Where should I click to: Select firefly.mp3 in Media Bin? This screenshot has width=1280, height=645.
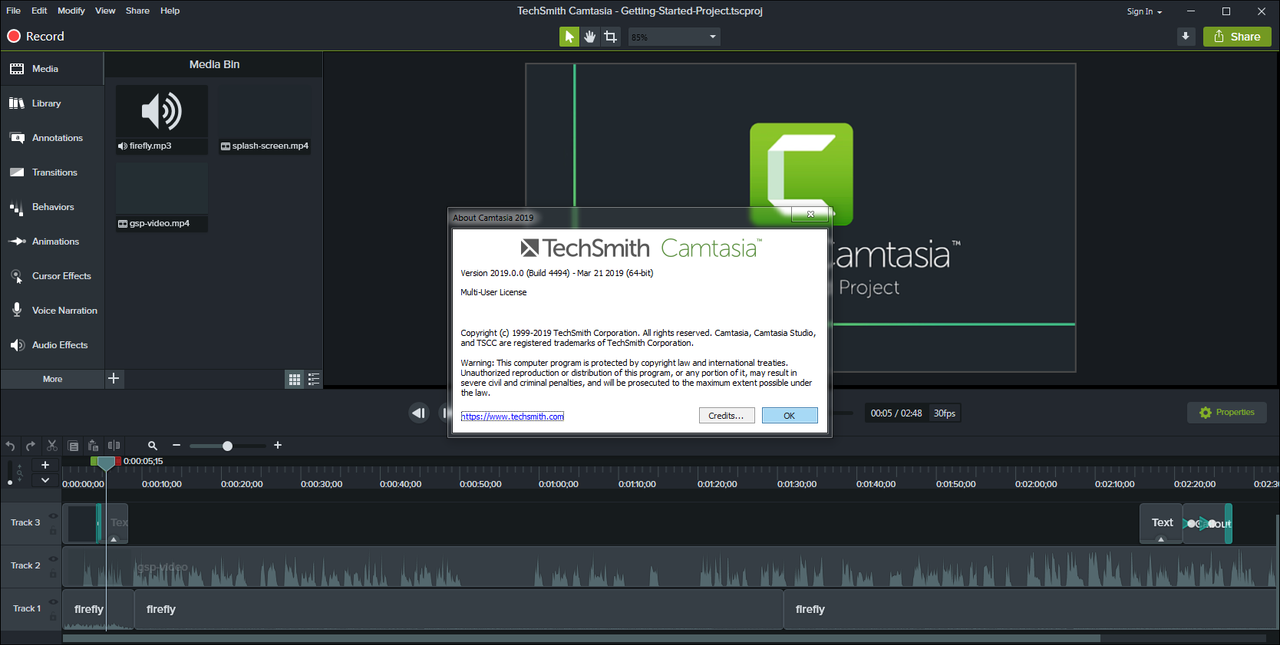coord(162,119)
